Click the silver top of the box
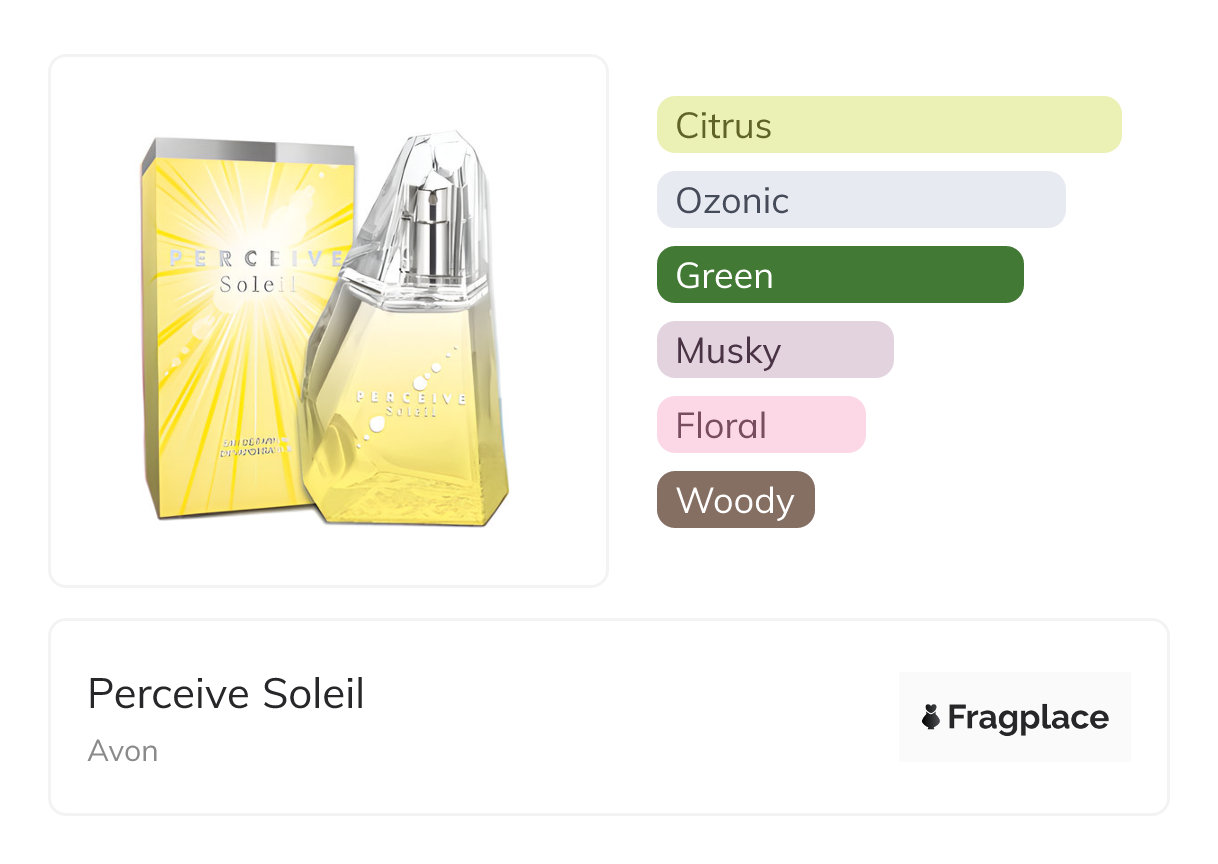The height and width of the screenshot is (864, 1218). (x=248, y=153)
